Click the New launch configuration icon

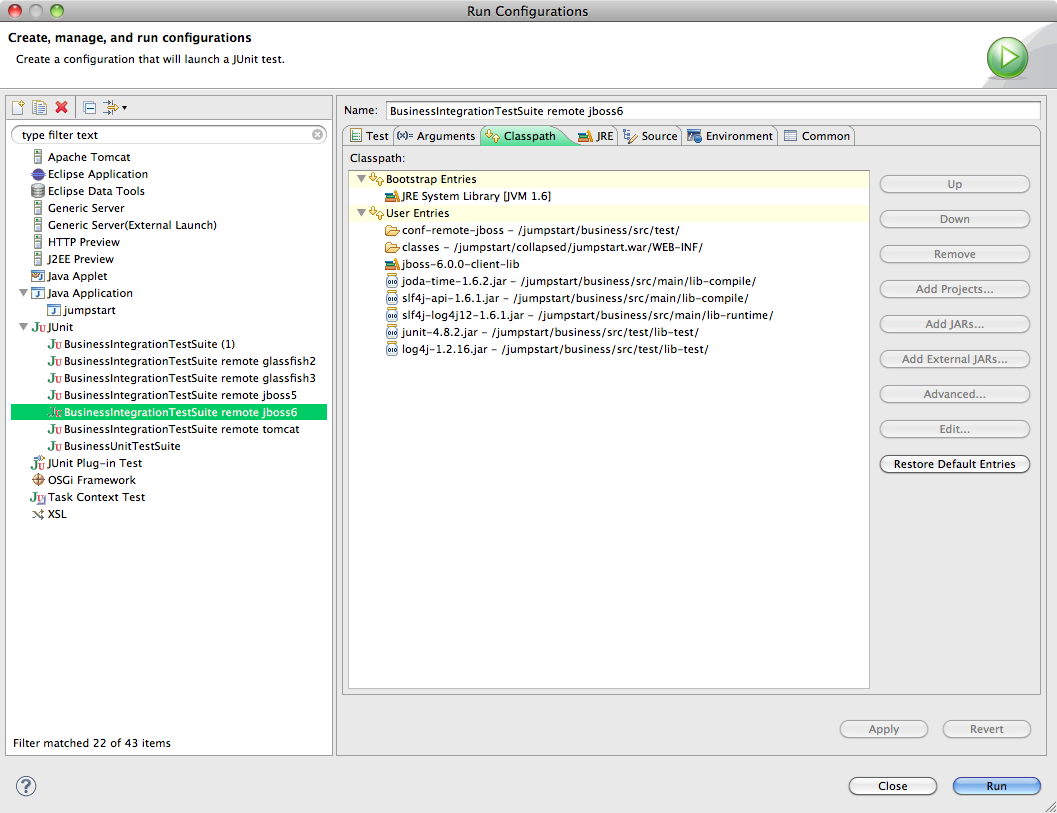(18, 107)
